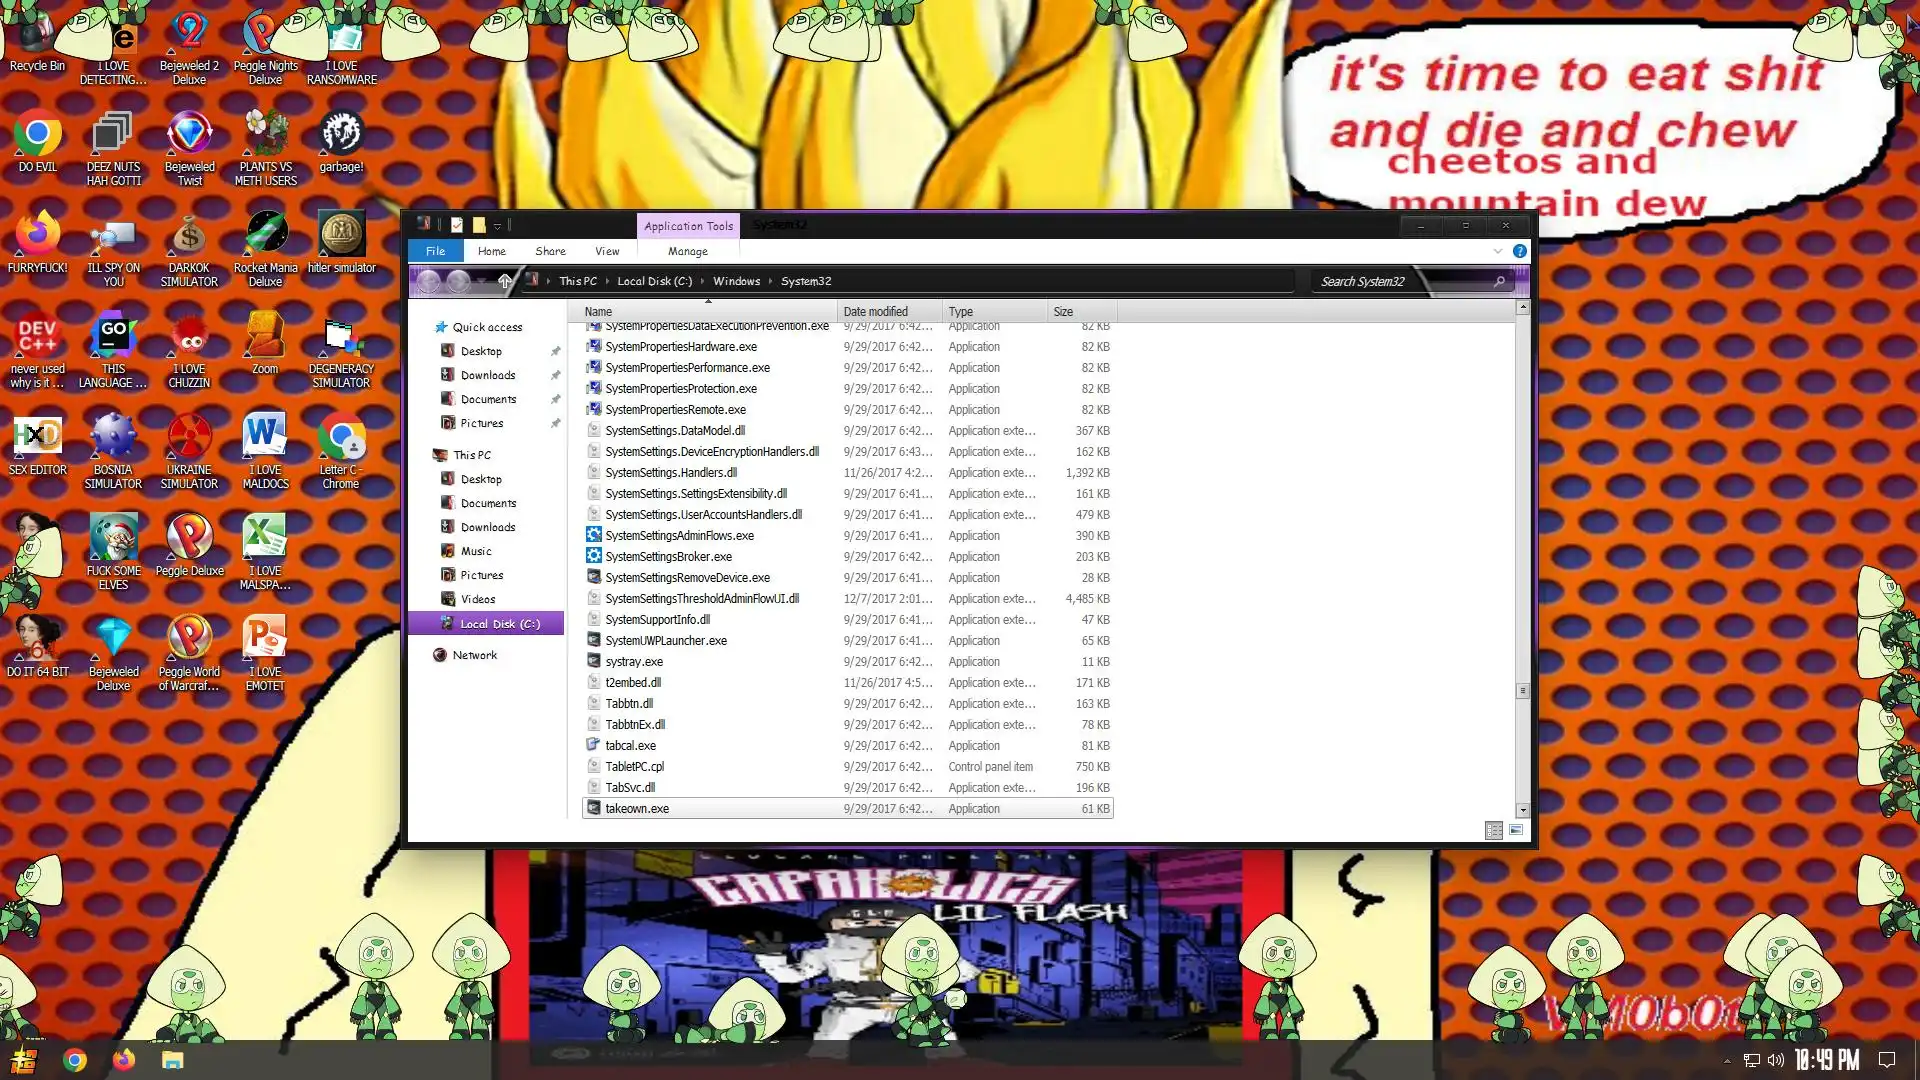Click New folder icon in title bar

(479, 225)
